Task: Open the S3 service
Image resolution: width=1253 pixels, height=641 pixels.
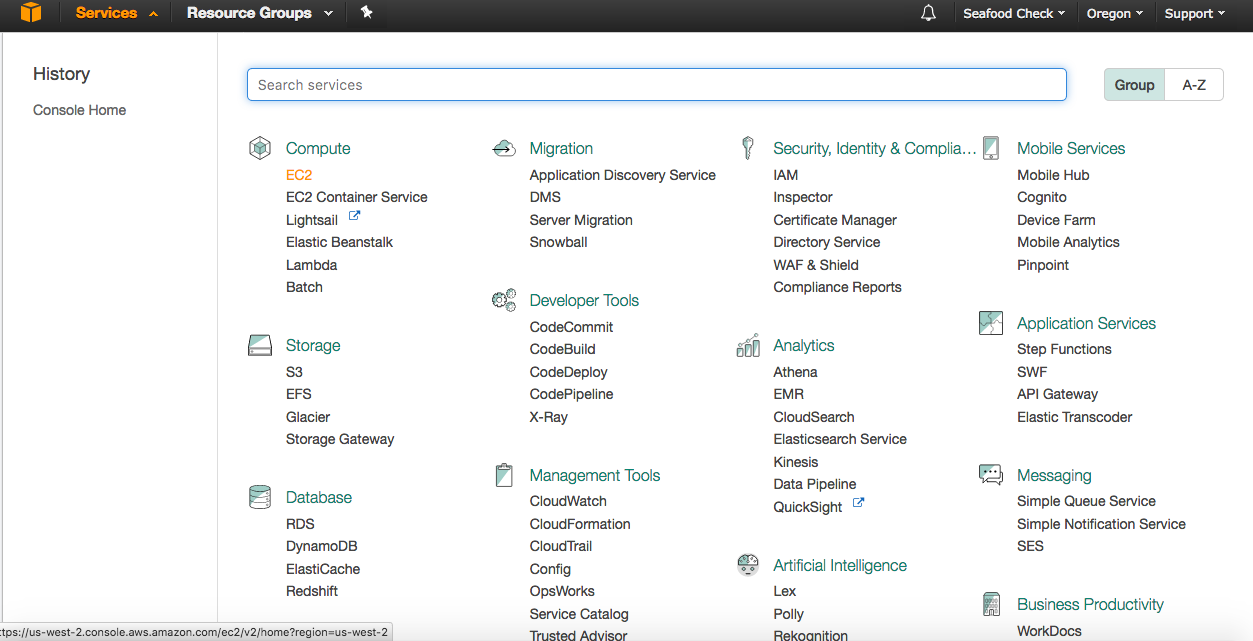Action: pos(294,372)
